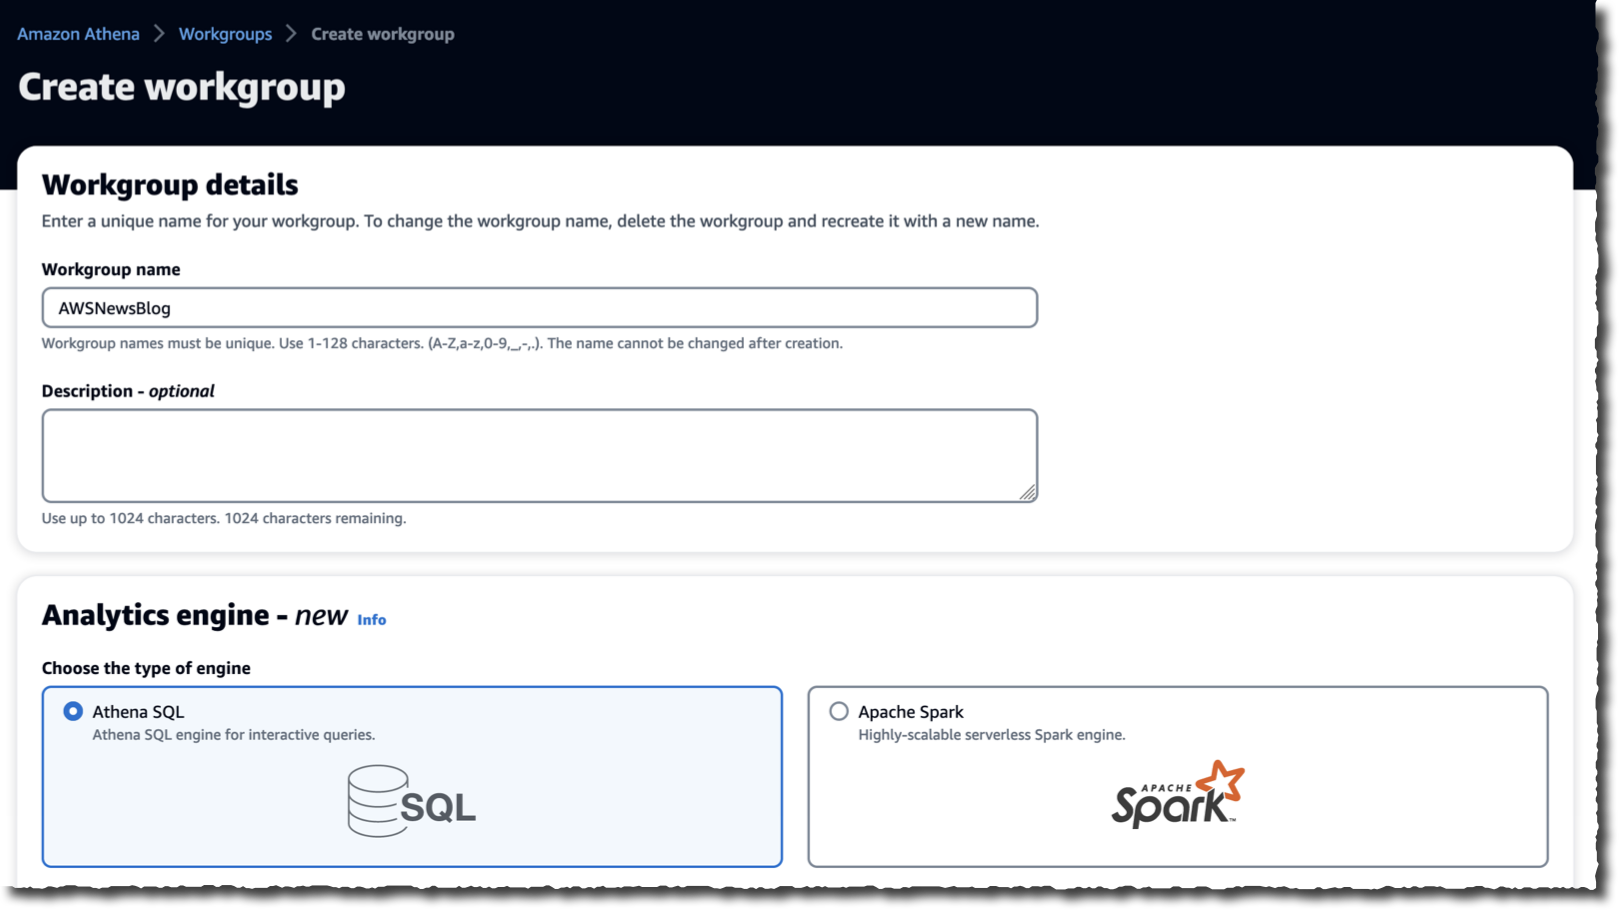Click the Apache Spark logo
This screenshot has width=1620, height=910.
click(x=1178, y=794)
